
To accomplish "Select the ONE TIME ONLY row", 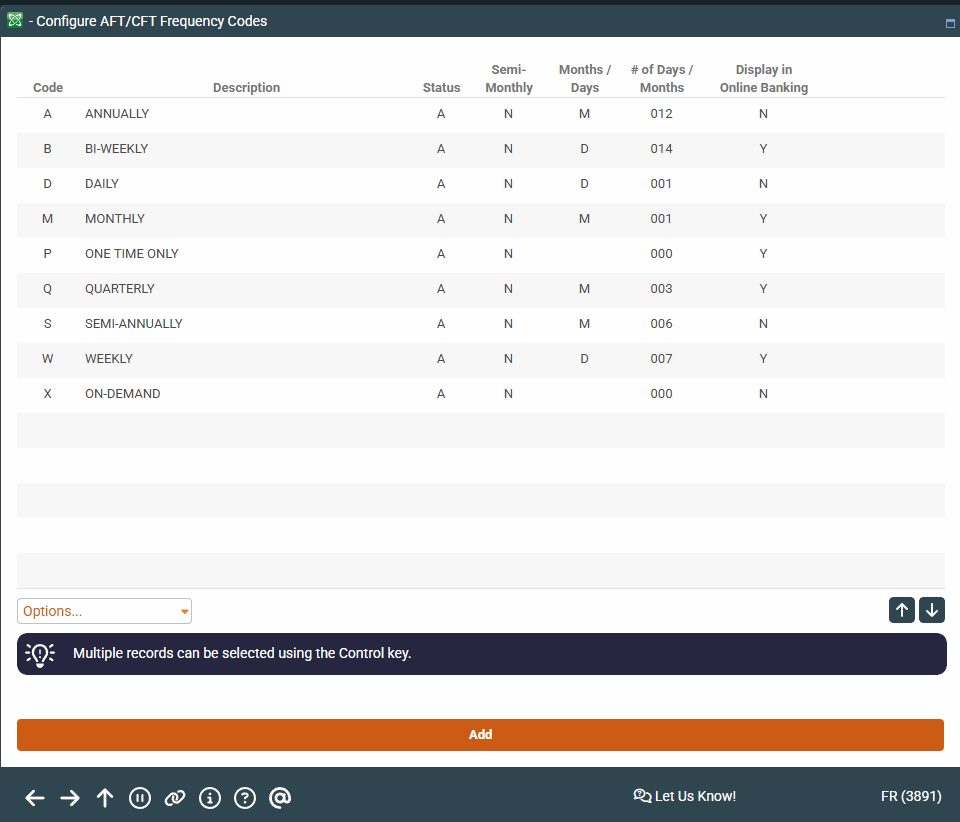I will tap(132, 254).
